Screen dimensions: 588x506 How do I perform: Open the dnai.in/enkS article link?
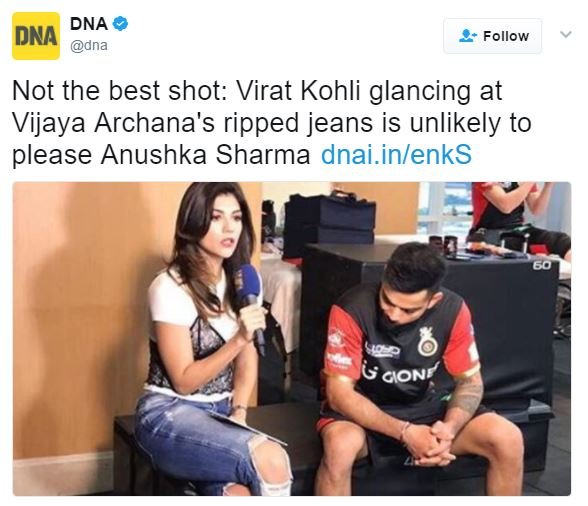pyautogui.click(x=396, y=154)
